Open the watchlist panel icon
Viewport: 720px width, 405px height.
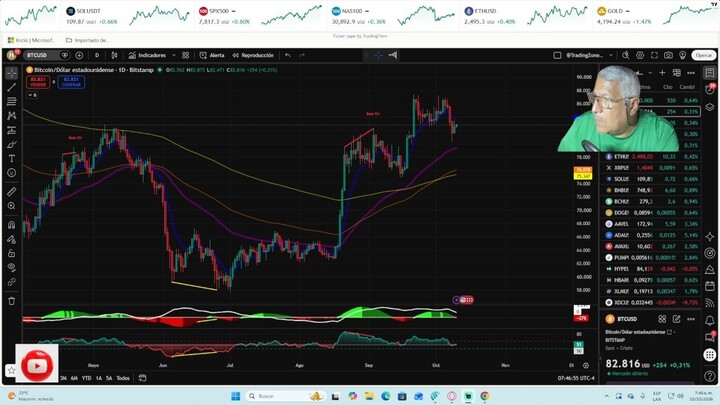710,73
